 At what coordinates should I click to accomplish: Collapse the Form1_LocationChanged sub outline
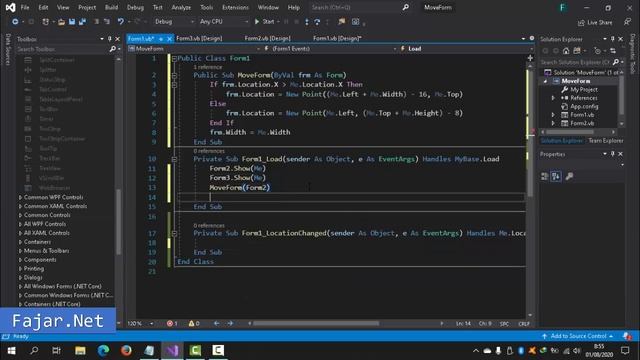point(174,233)
